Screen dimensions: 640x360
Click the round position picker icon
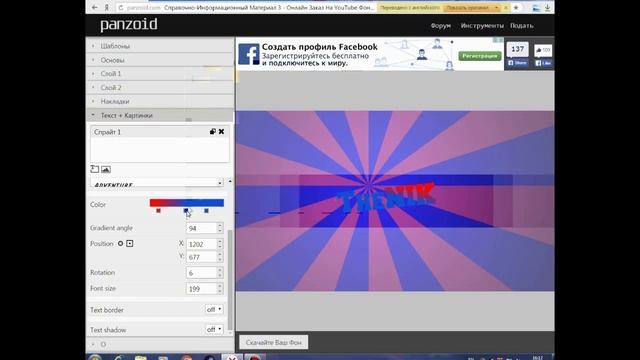click(120, 243)
